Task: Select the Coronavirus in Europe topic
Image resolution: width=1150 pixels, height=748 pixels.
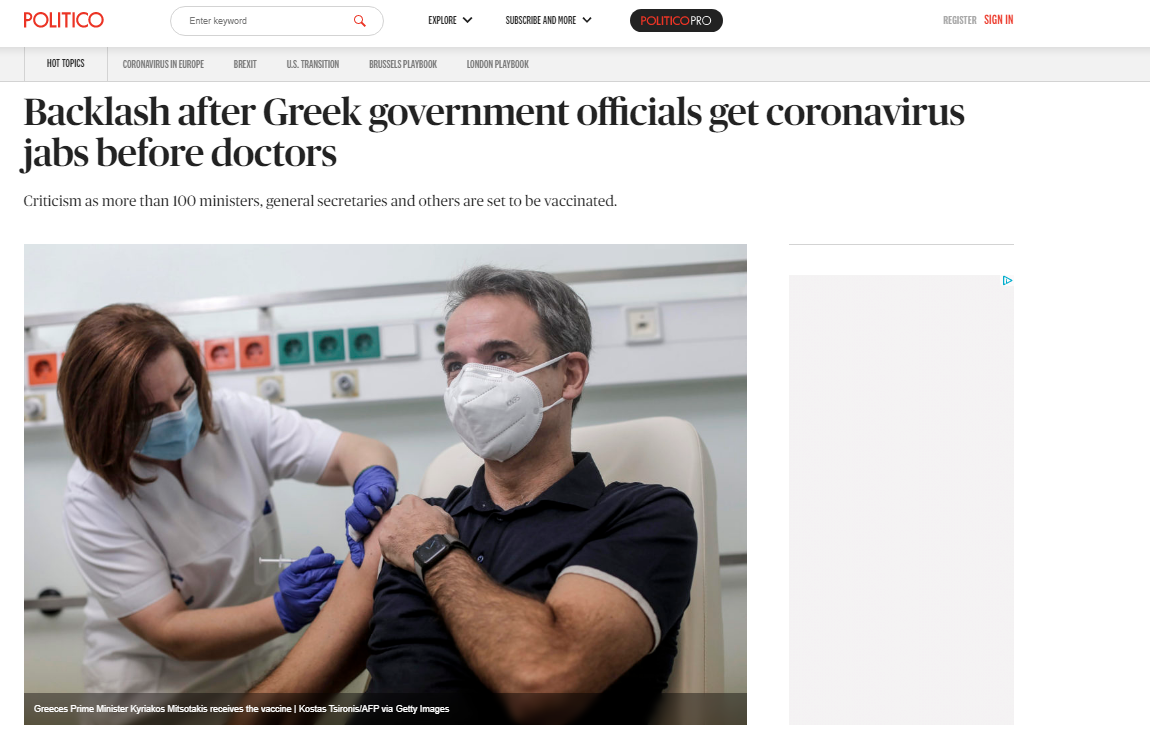Action: pos(163,65)
